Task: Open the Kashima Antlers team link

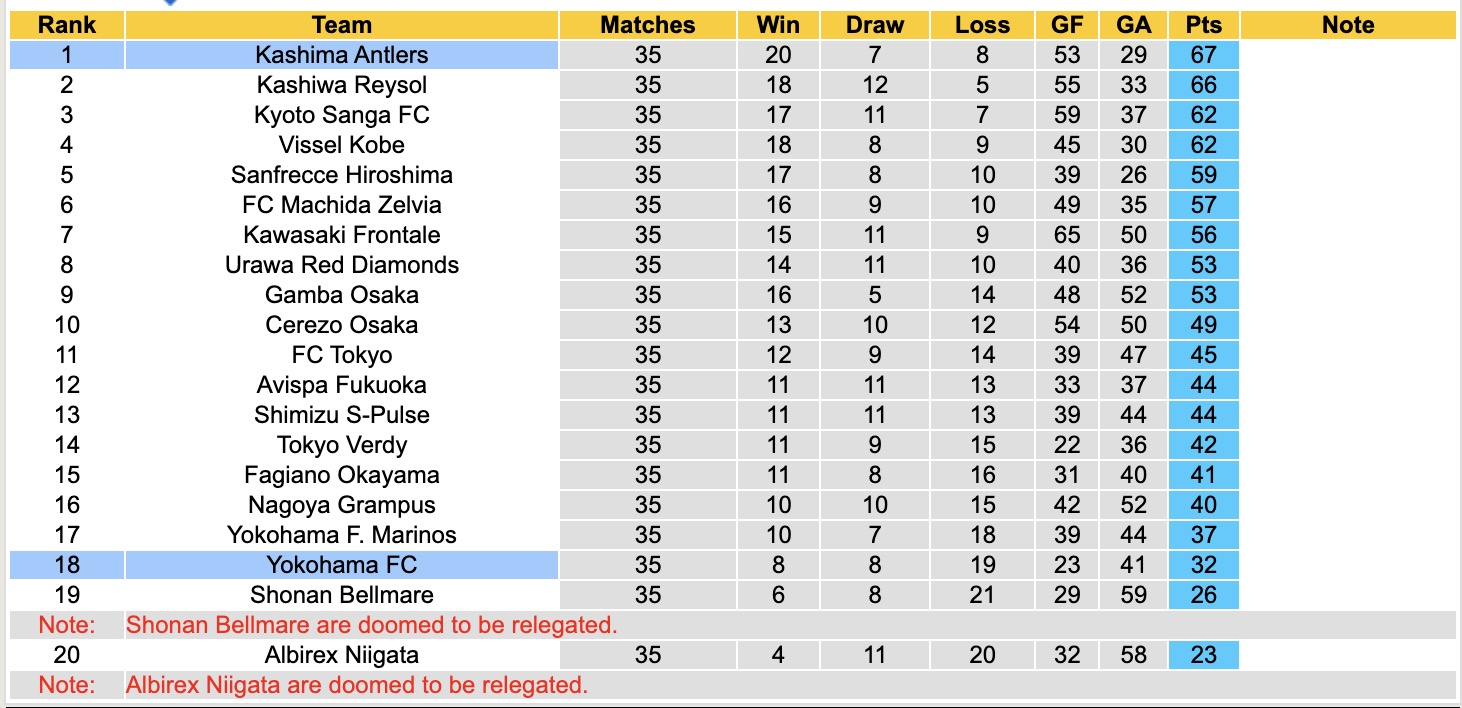Action: (341, 55)
